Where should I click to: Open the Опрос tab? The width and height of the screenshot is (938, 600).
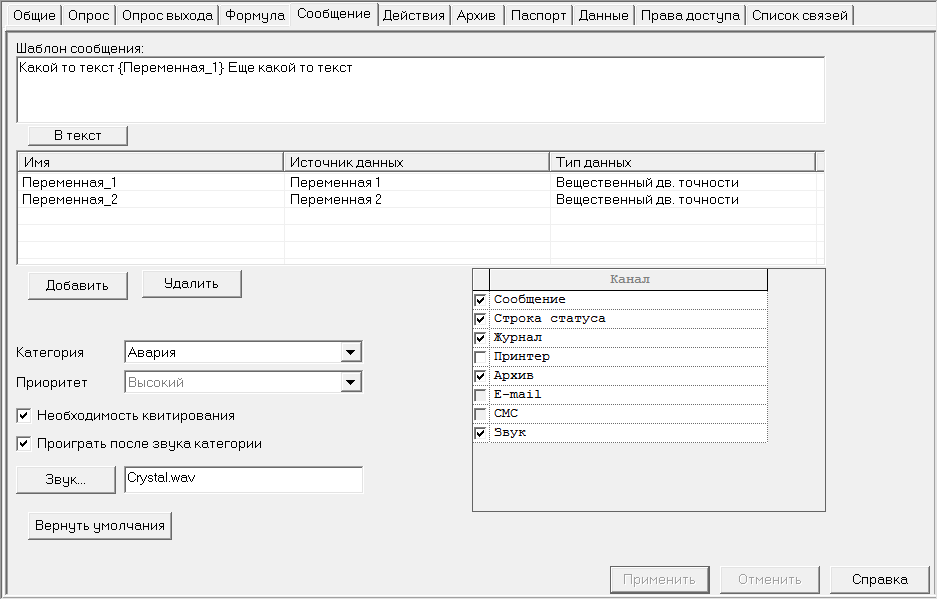89,16
